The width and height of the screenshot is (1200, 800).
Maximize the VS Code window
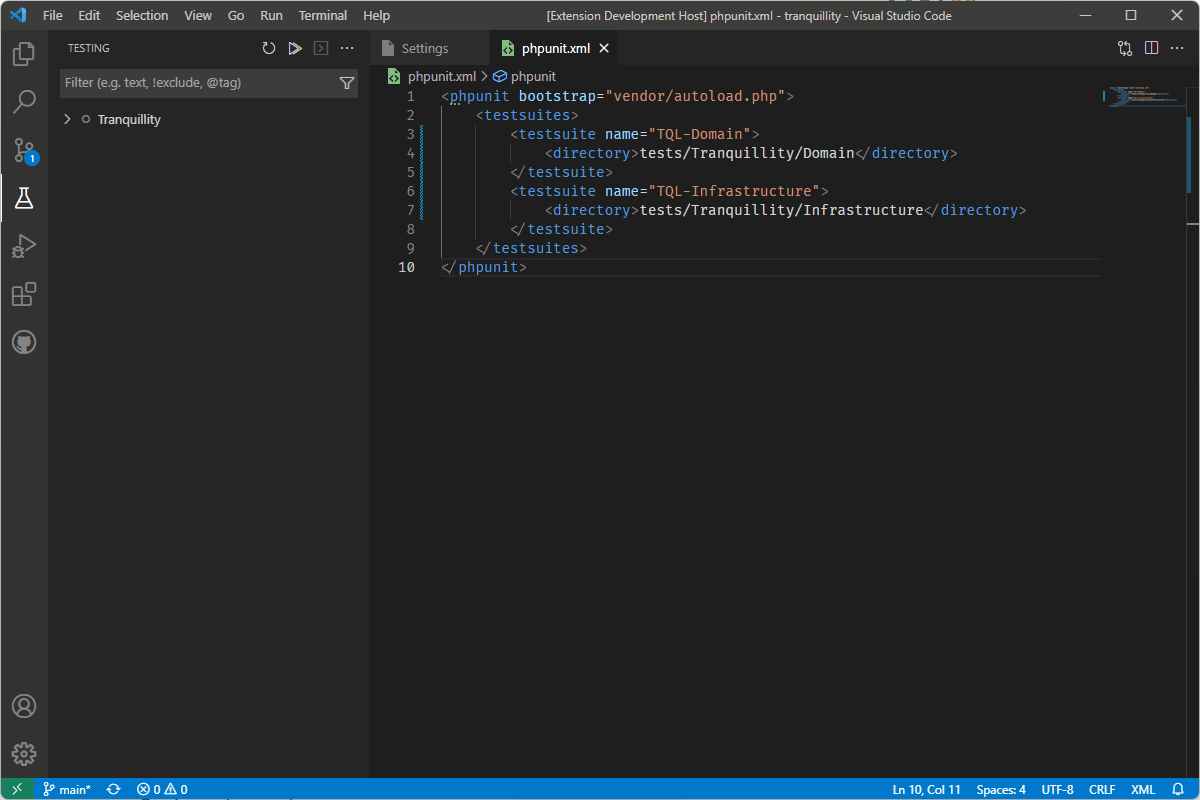point(1131,15)
